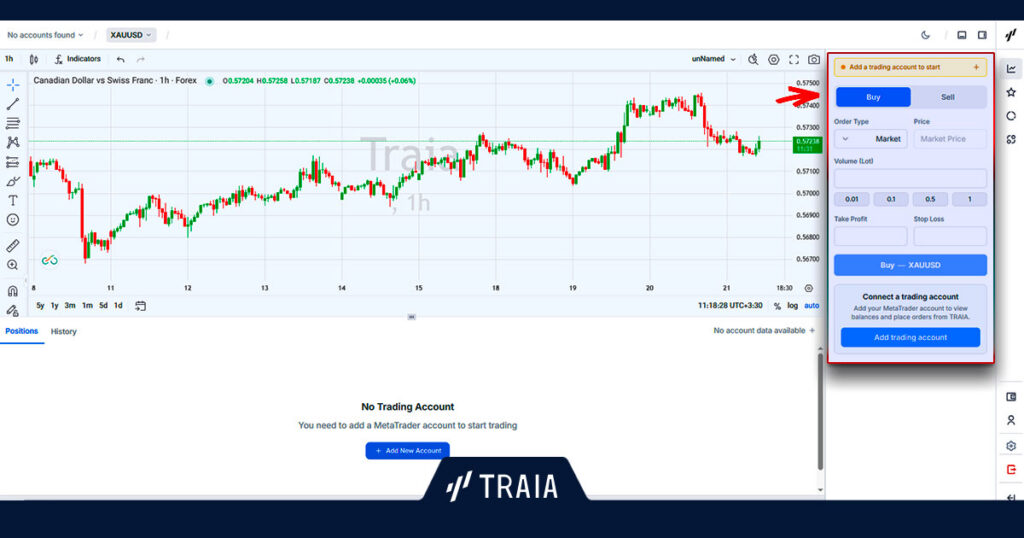Viewport: 1024px width, 538px height.
Task: Select the Buy tab
Action: tap(873, 97)
